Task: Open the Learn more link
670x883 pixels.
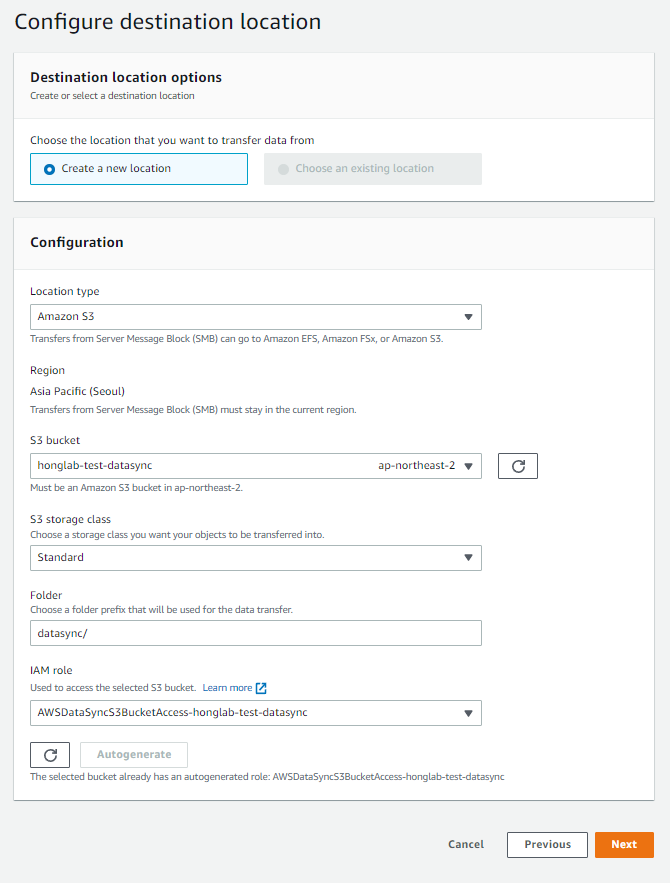Action: coord(227,688)
